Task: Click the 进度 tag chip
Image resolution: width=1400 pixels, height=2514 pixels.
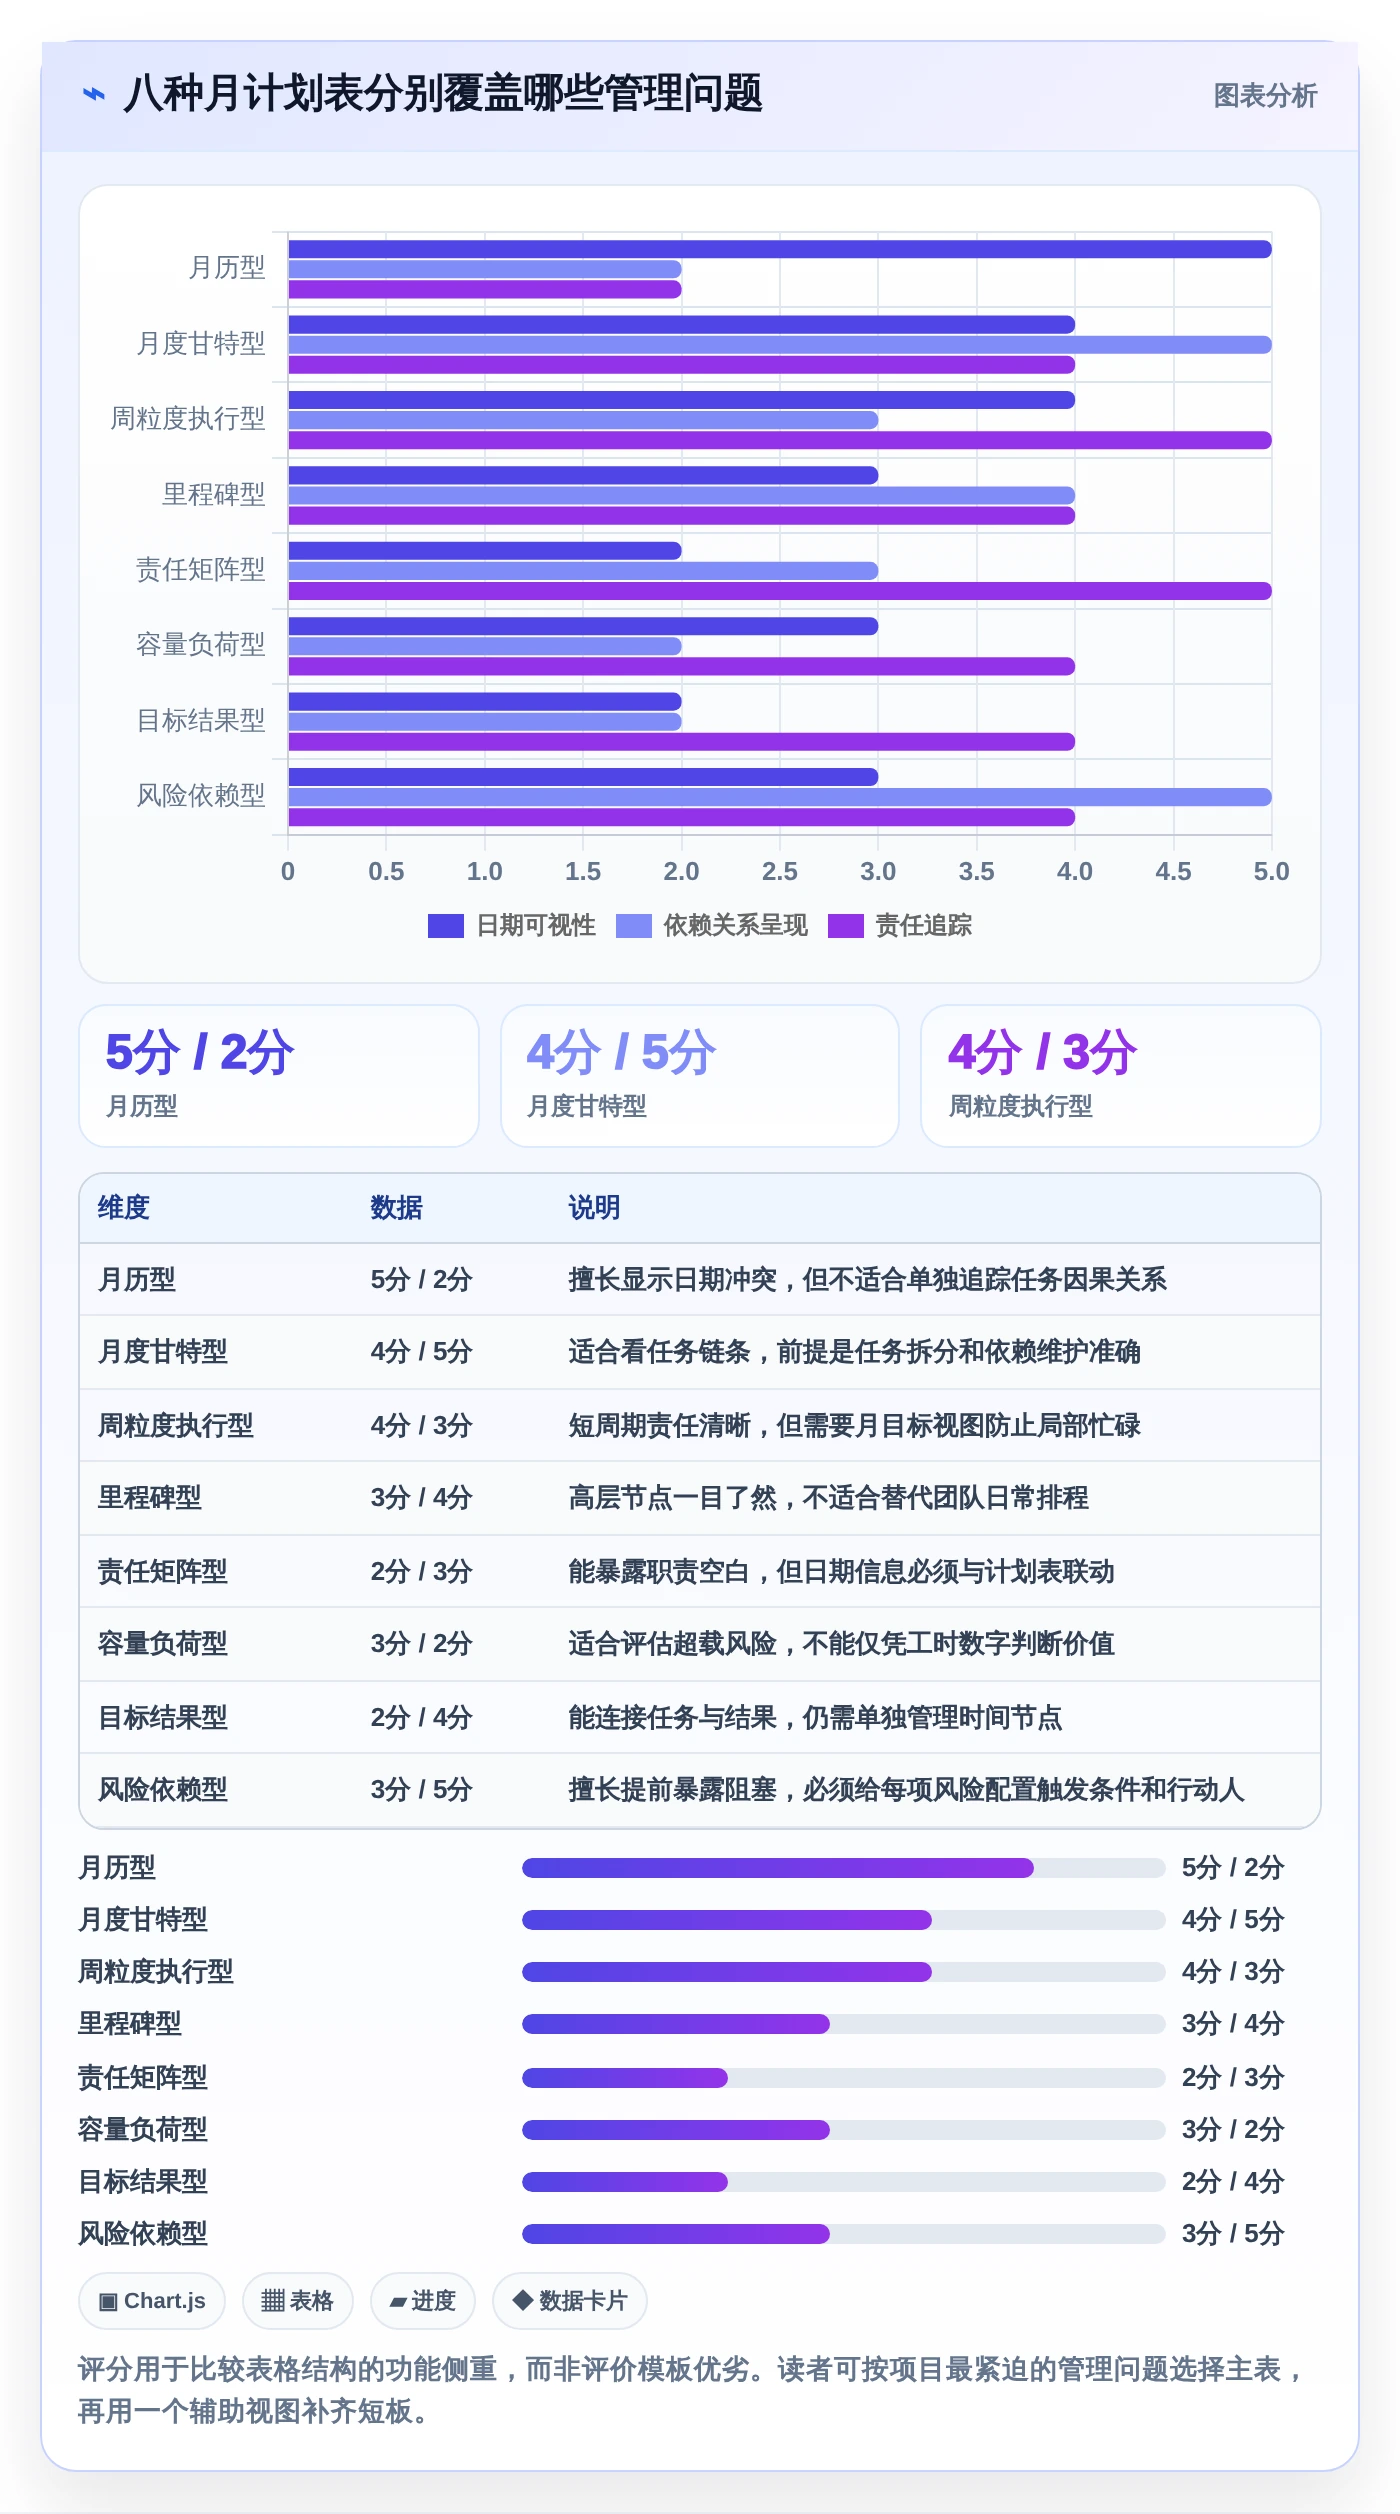Action: (423, 2301)
